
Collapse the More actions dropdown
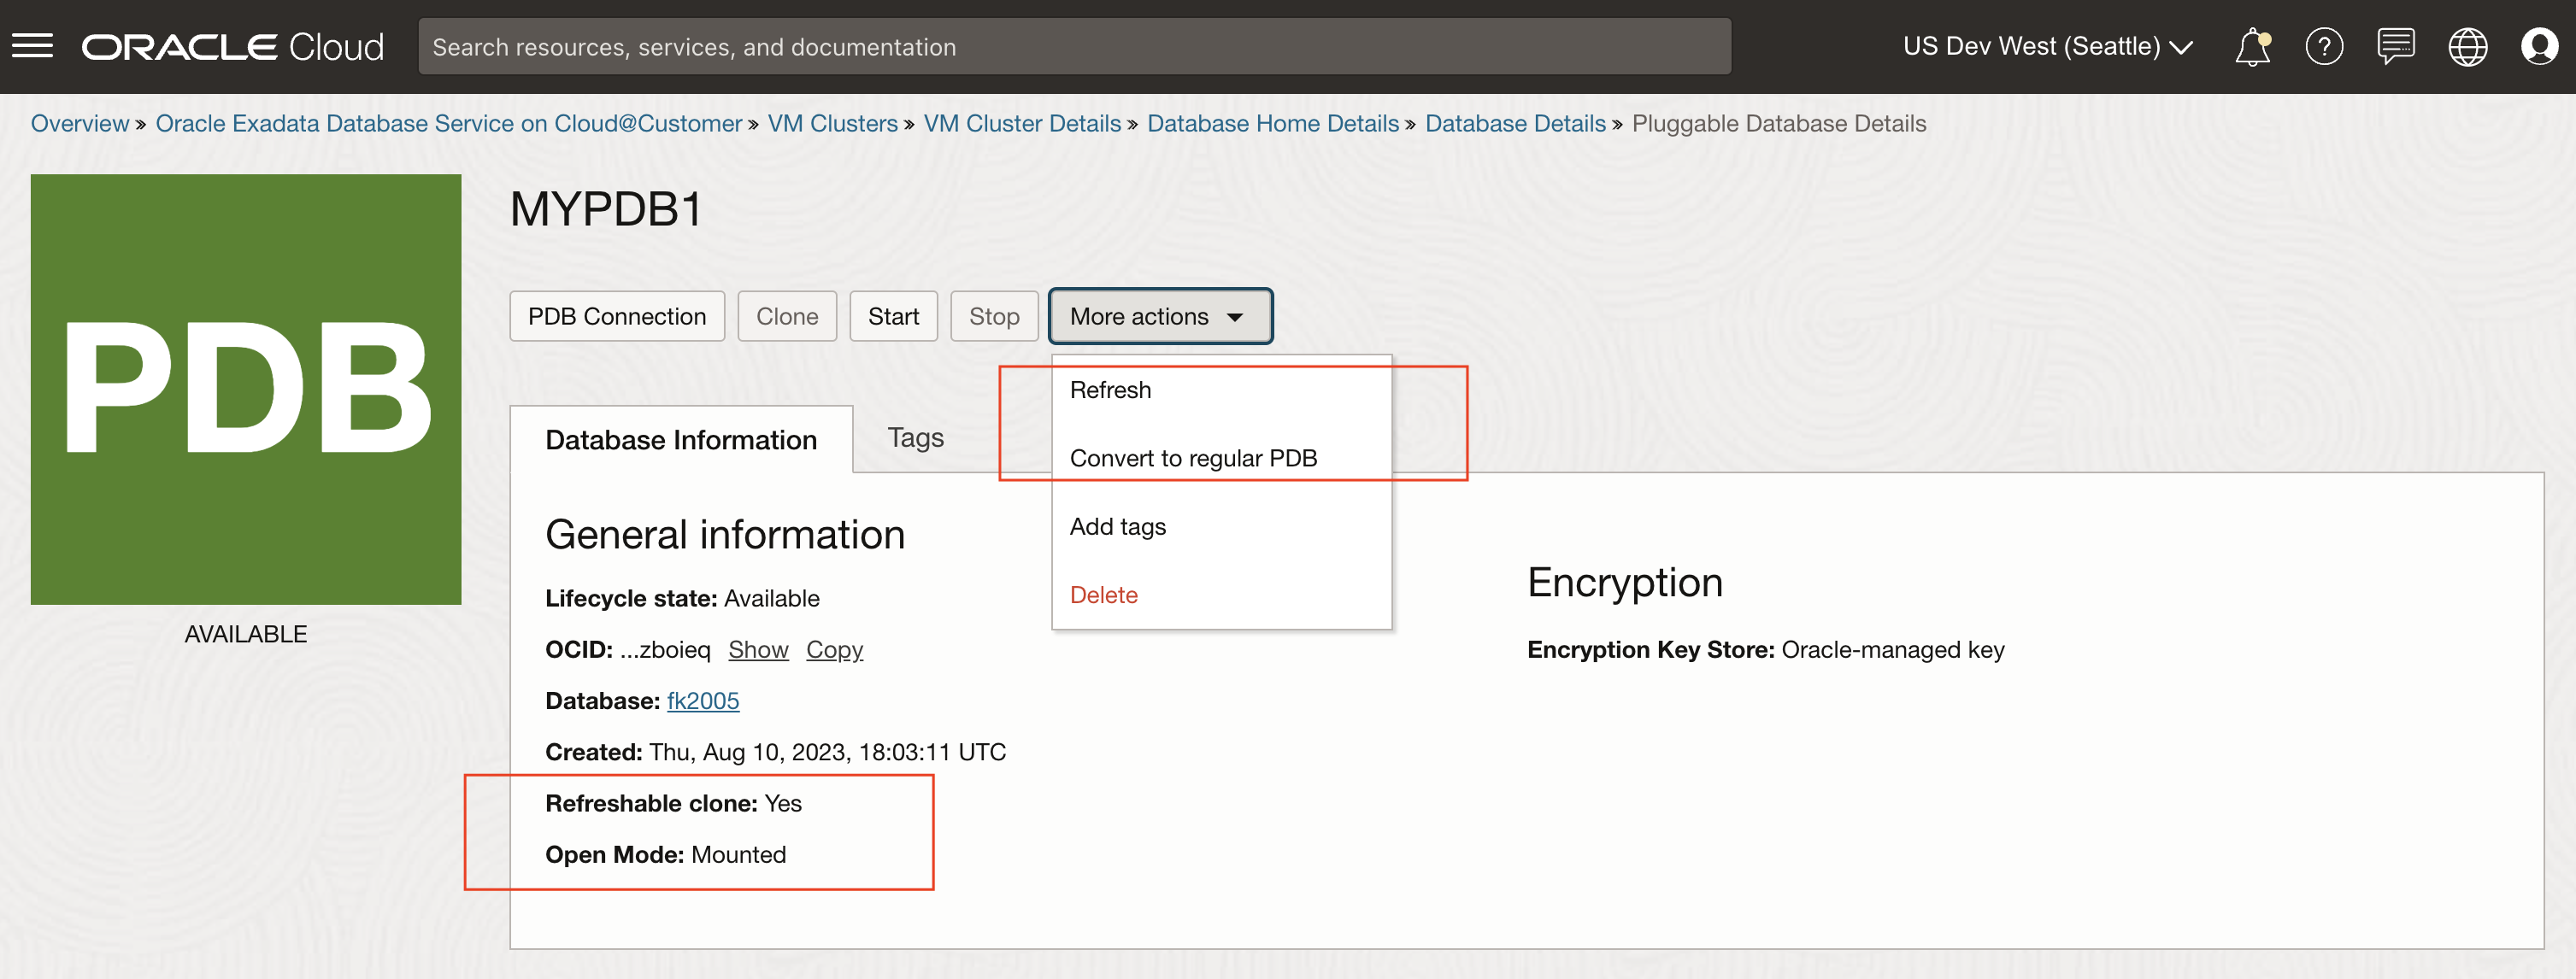pyautogui.click(x=1159, y=316)
